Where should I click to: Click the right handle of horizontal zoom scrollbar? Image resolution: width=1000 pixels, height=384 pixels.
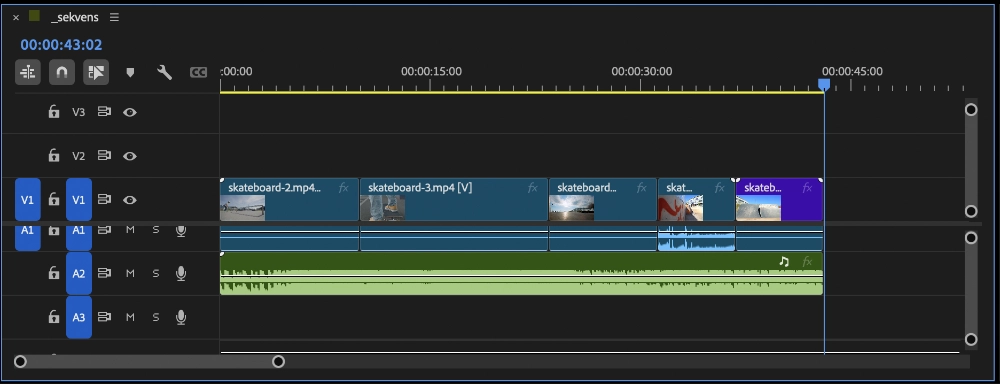click(278, 362)
